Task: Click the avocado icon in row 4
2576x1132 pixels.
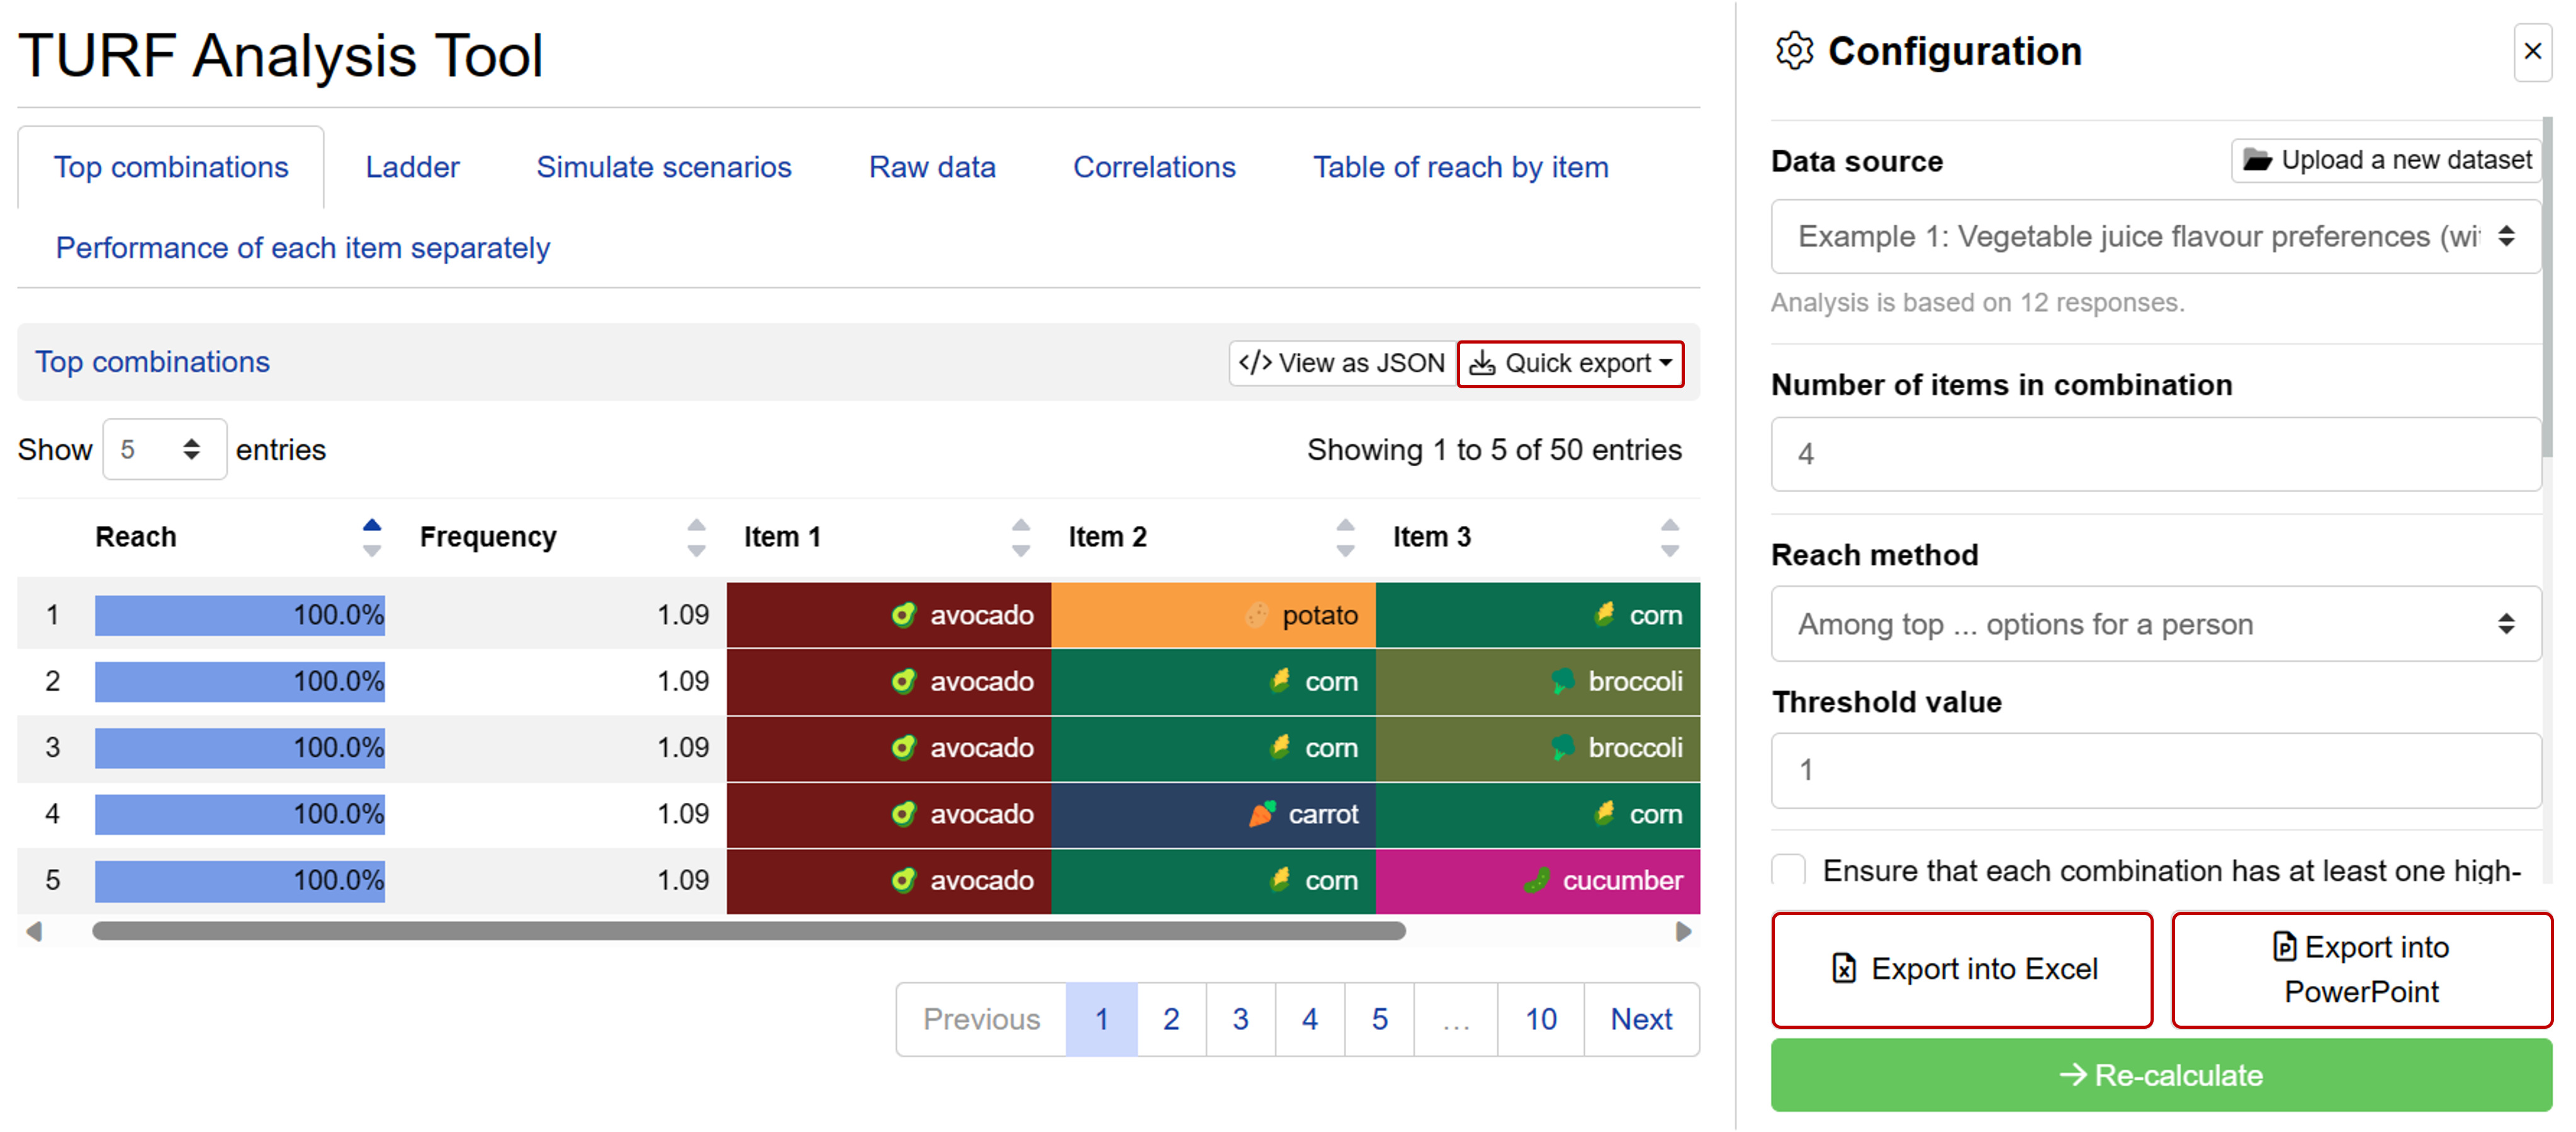Action: pyautogui.click(x=903, y=814)
